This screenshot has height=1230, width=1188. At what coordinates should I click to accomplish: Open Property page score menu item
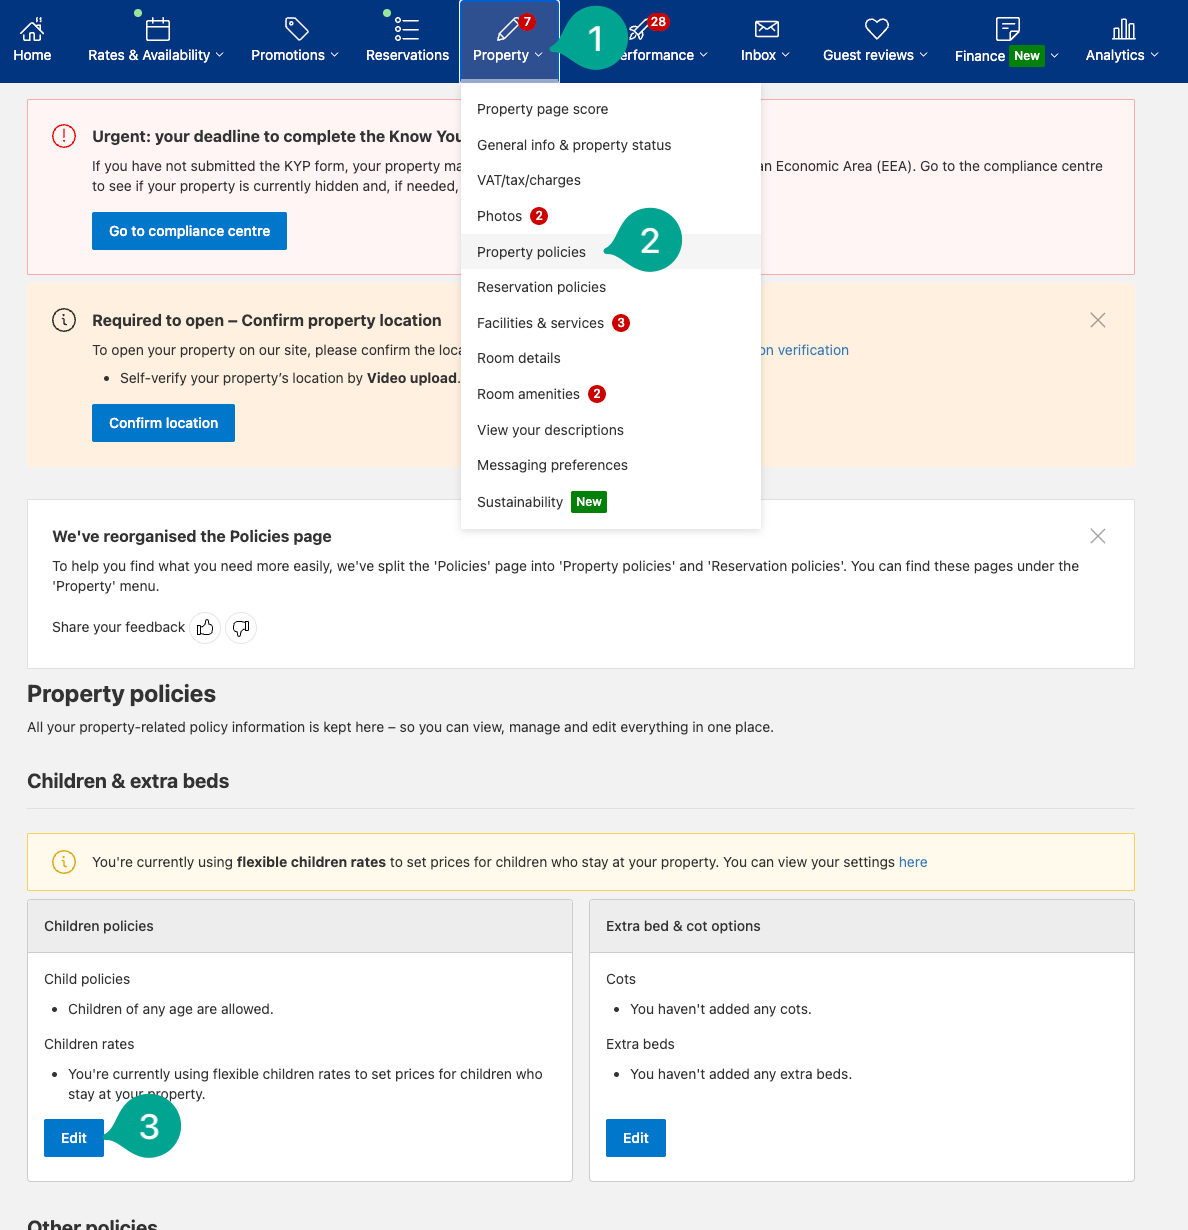point(611,109)
